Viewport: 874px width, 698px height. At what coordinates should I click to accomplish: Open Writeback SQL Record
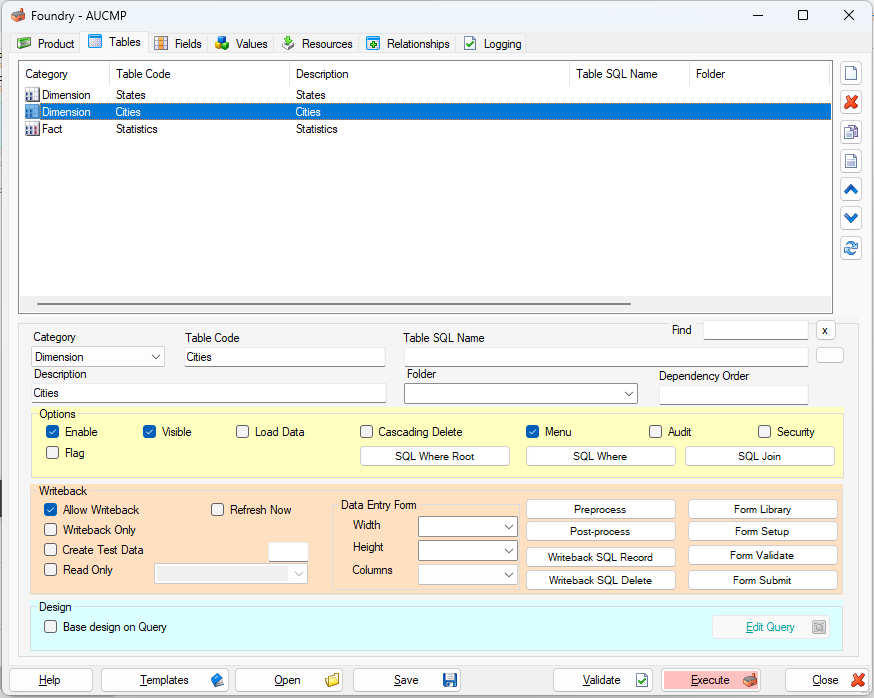point(600,557)
